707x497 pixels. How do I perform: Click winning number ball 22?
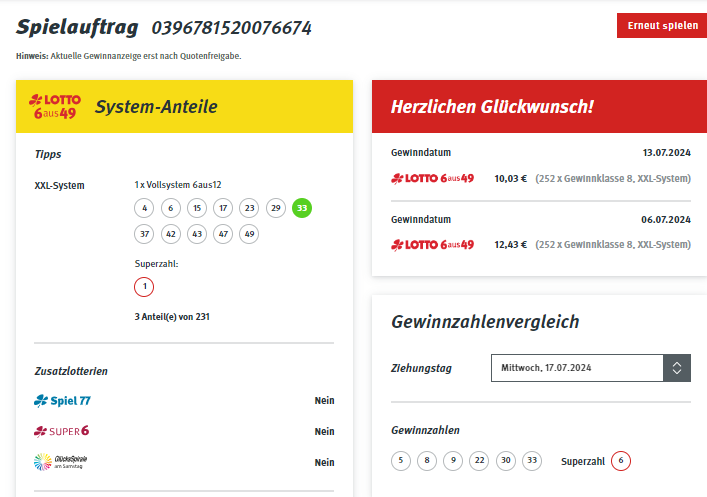pyautogui.click(x=479, y=460)
